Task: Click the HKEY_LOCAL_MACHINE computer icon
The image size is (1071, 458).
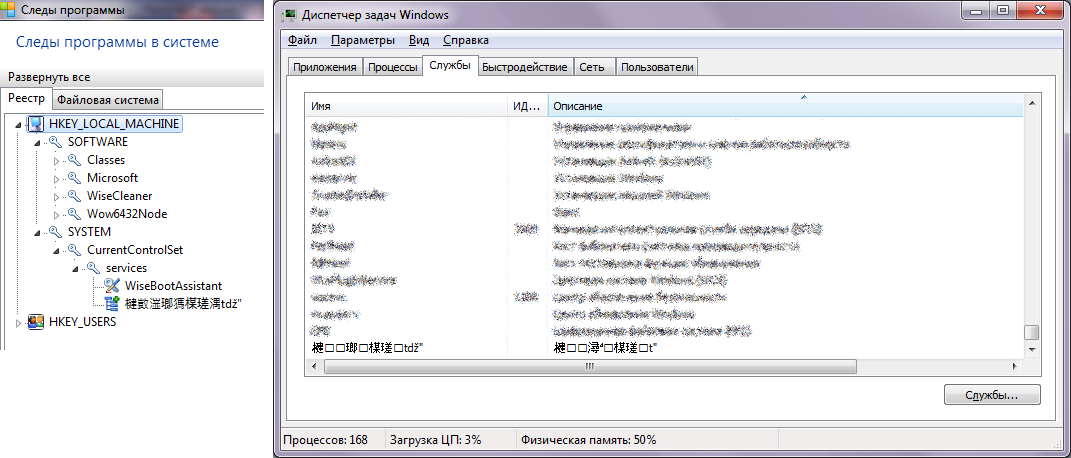Action: tap(36, 124)
